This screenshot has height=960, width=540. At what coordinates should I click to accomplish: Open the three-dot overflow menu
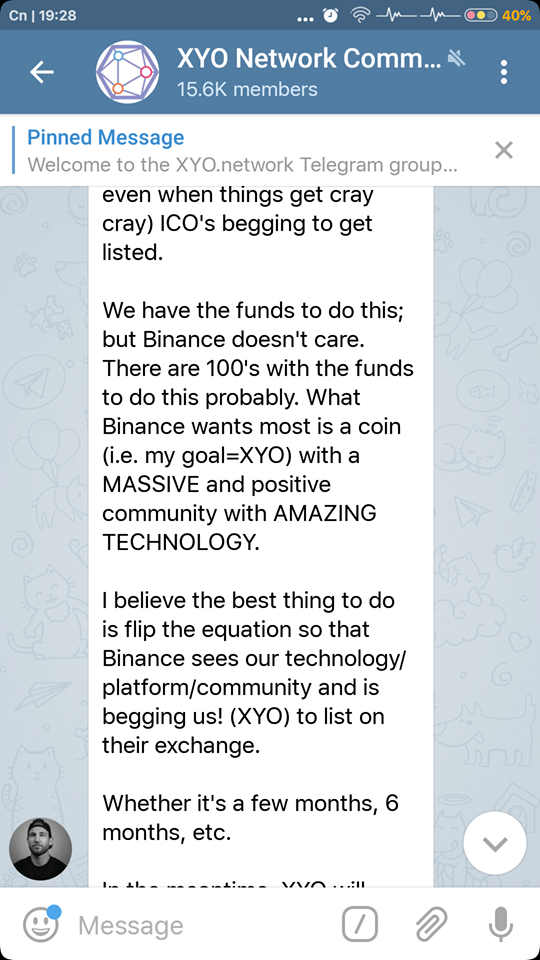[x=504, y=72]
